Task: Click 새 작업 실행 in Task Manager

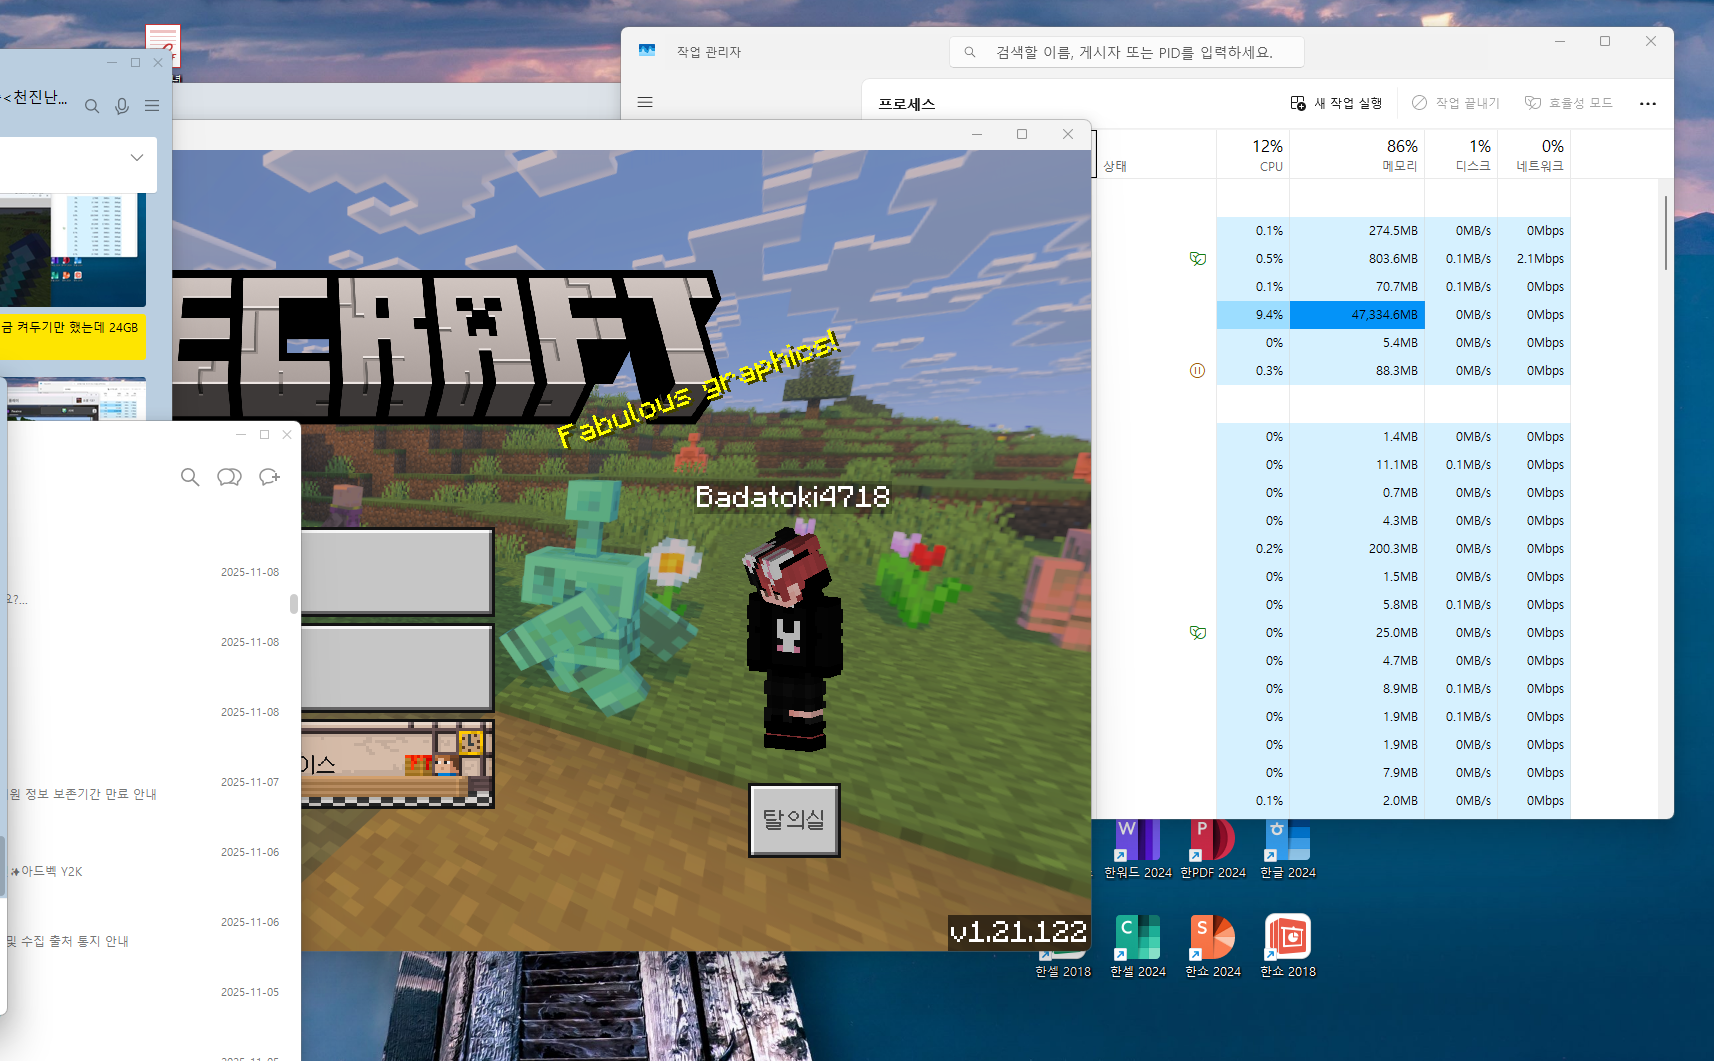Action: pyautogui.click(x=1336, y=103)
